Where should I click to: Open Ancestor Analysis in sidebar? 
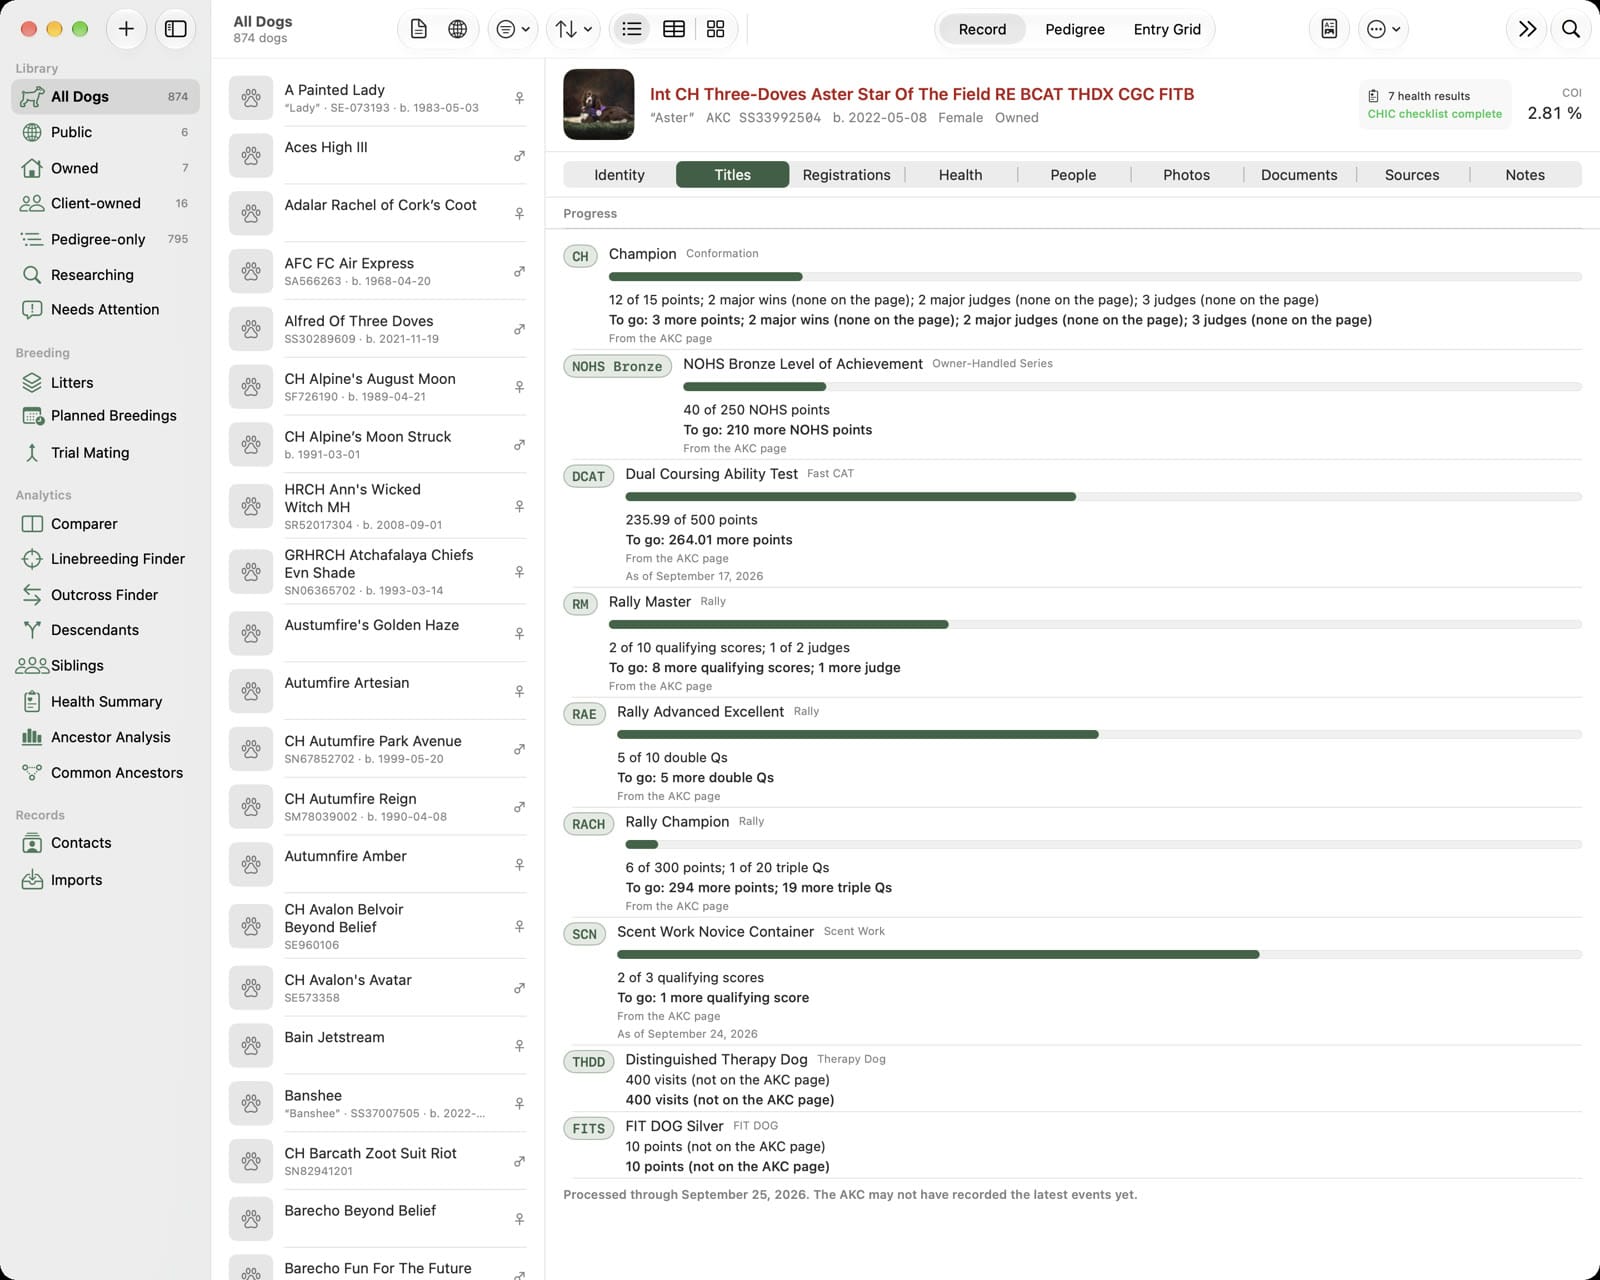coord(105,737)
